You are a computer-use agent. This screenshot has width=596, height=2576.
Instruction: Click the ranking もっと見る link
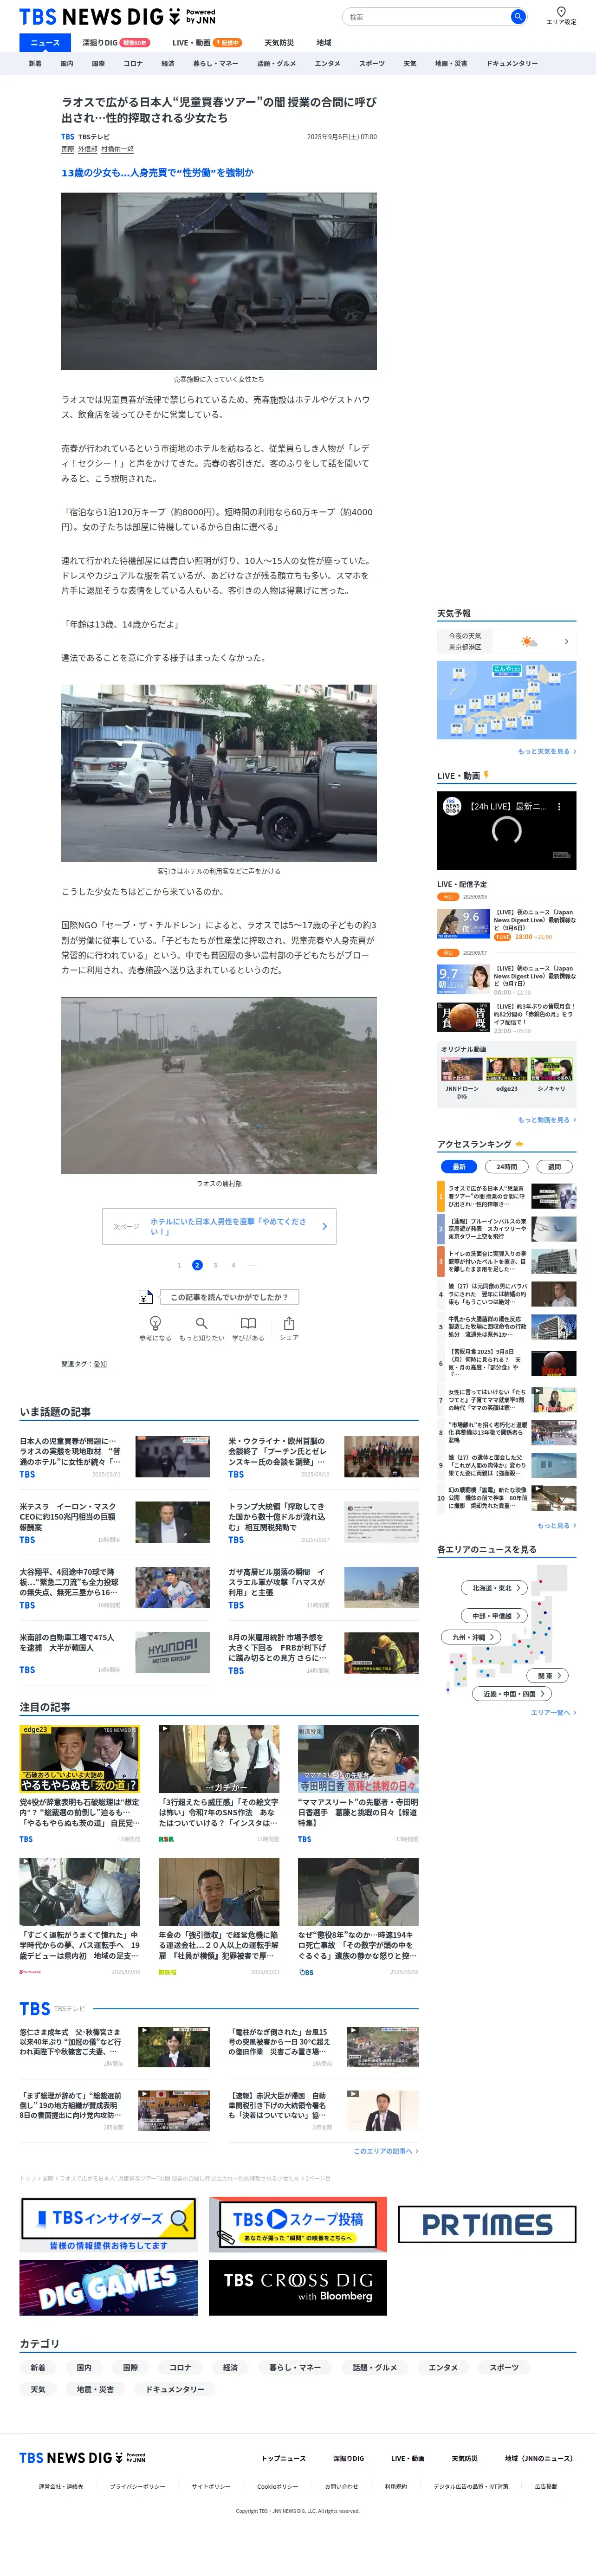click(556, 1525)
